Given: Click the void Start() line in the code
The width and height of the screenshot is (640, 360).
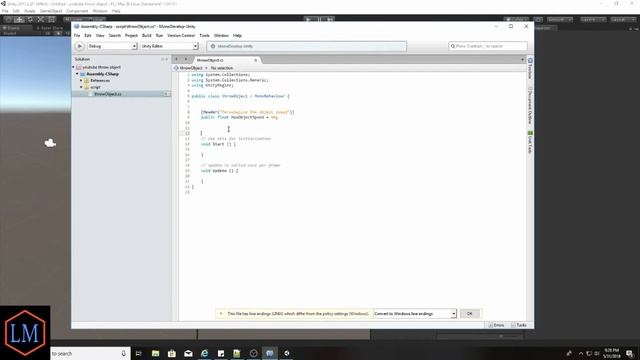Looking at the screenshot, I should (x=218, y=144).
